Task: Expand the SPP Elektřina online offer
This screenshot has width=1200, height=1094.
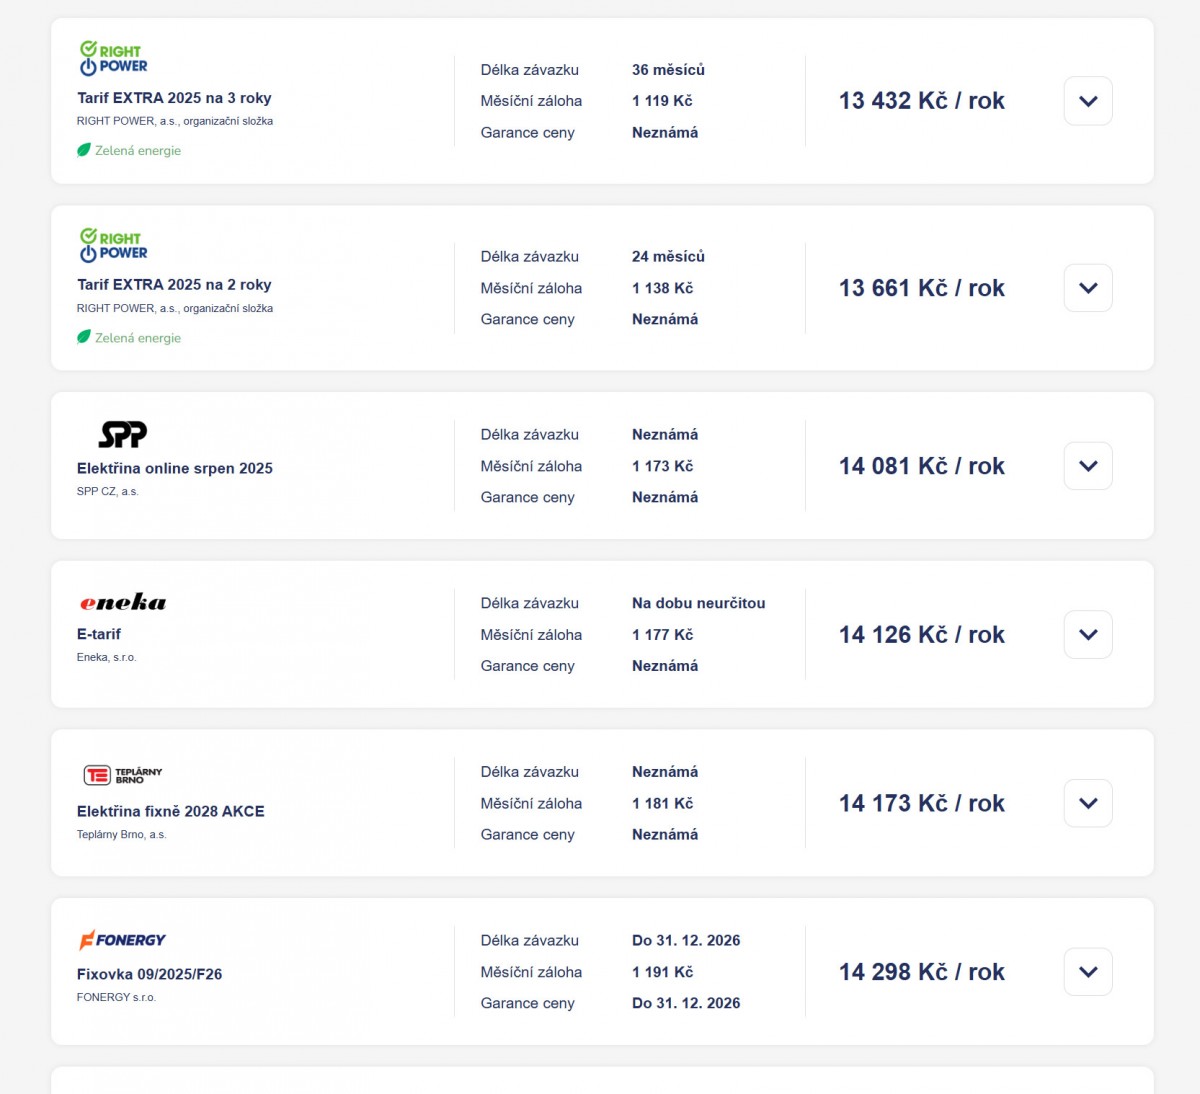Action: click(1088, 466)
